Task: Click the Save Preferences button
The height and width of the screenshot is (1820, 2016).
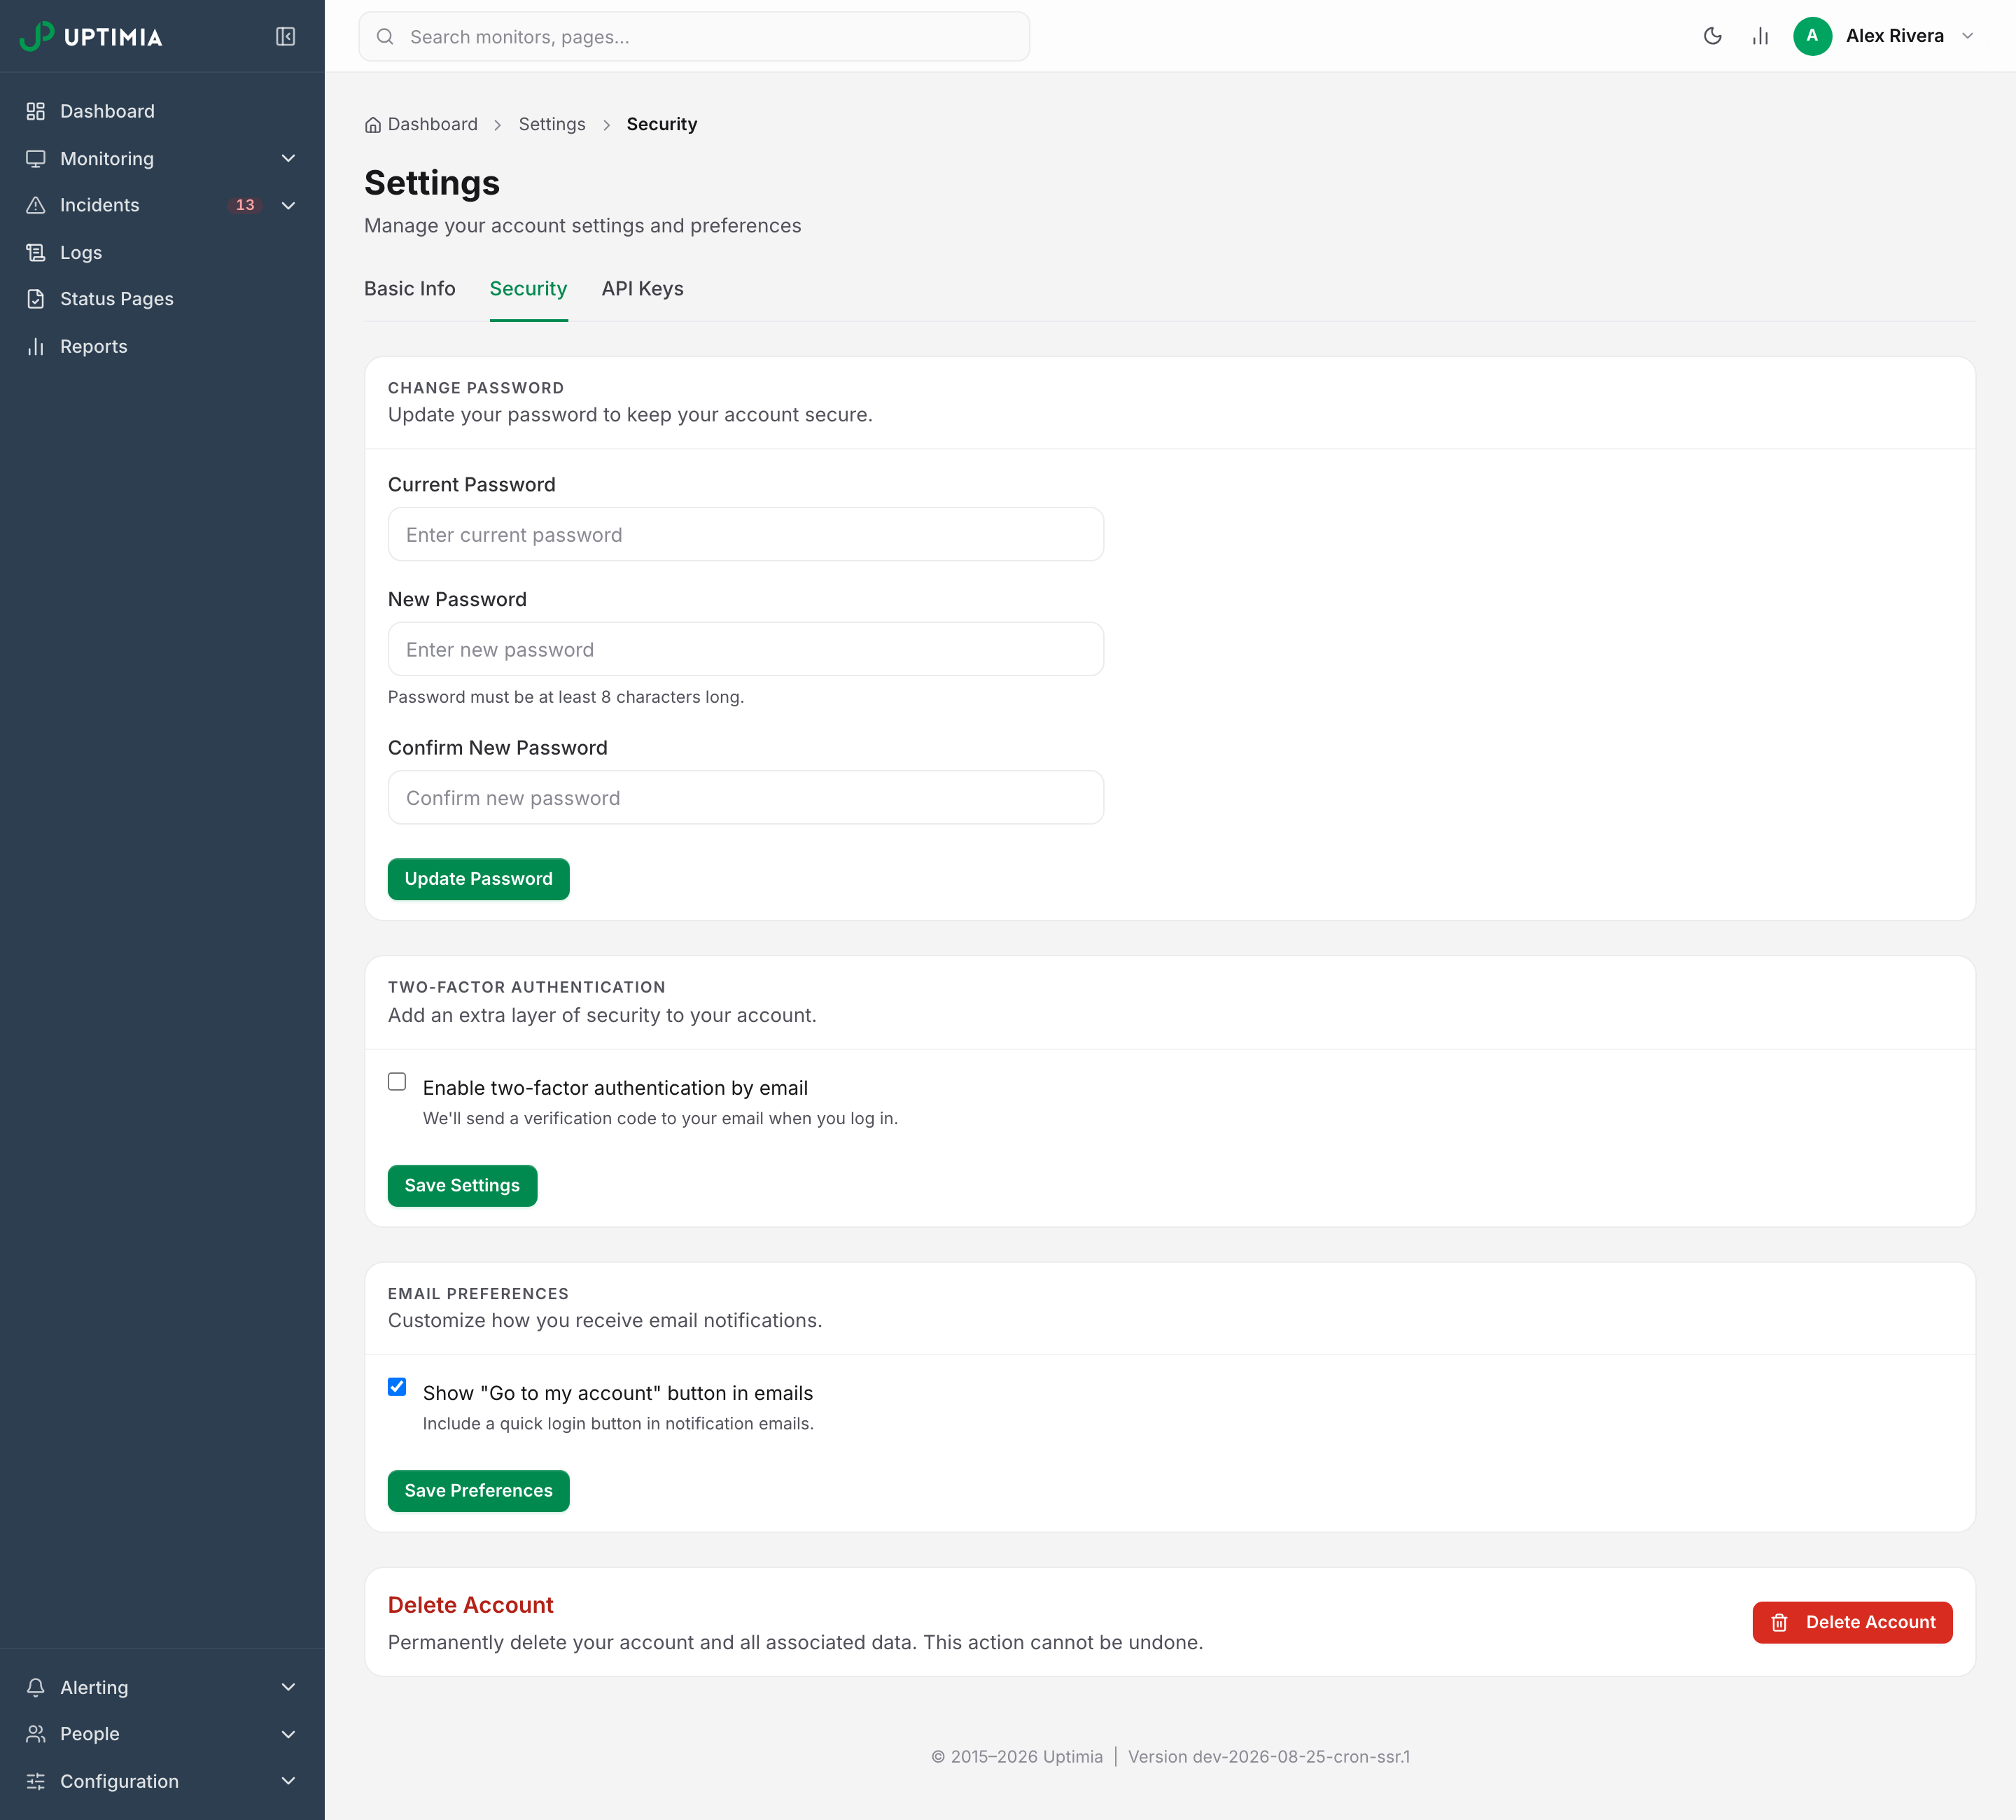Action: pyautogui.click(x=478, y=1491)
